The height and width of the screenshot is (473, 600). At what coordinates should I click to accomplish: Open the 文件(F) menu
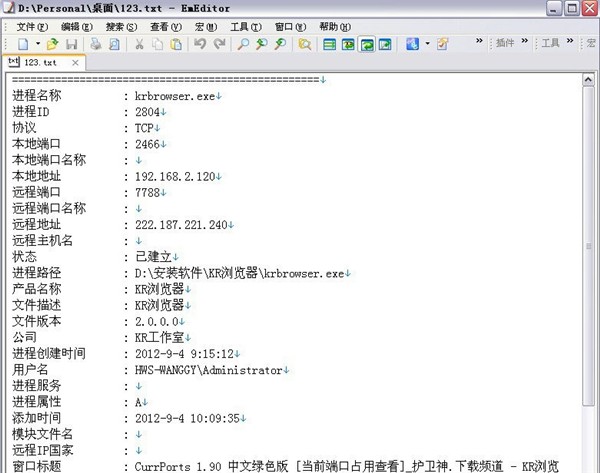click(x=32, y=27)
